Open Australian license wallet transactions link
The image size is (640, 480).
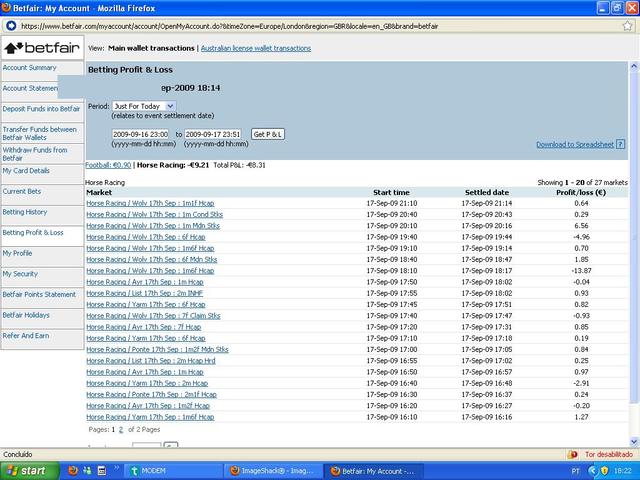(x=256, y=48)
